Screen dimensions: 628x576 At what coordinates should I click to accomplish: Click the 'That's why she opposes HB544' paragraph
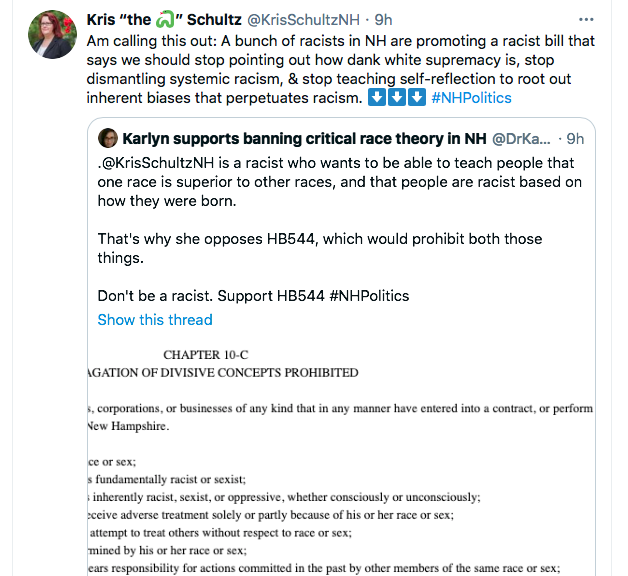[320, 248]
